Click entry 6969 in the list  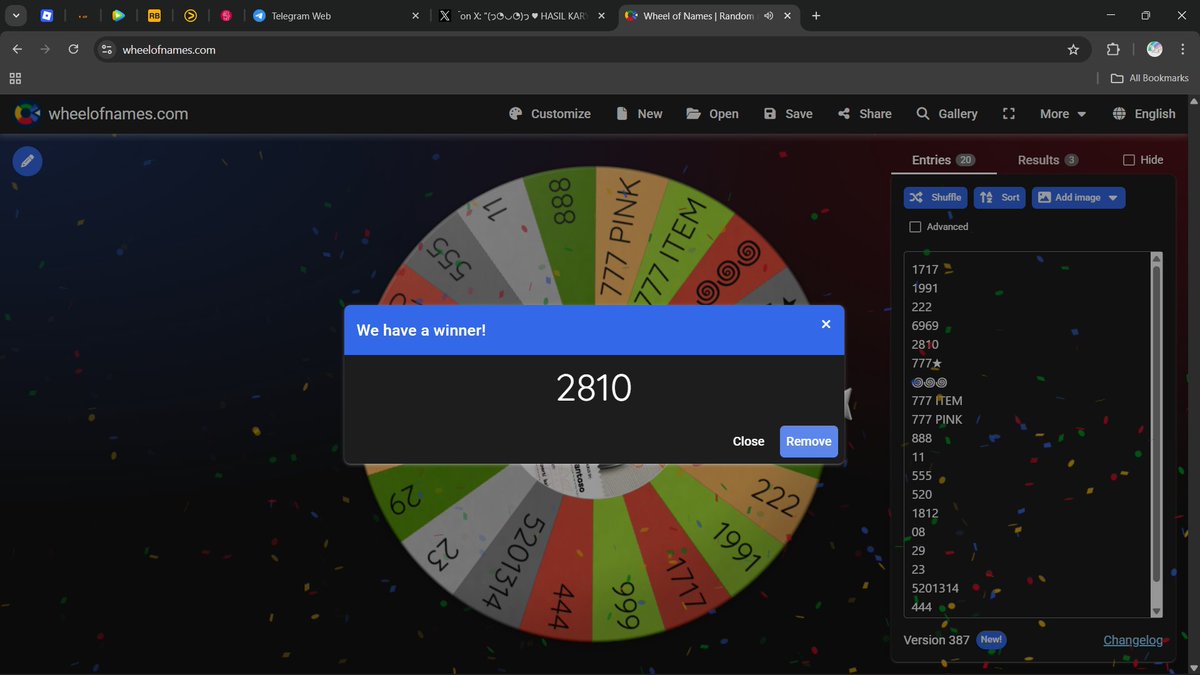tap(925, 325)
